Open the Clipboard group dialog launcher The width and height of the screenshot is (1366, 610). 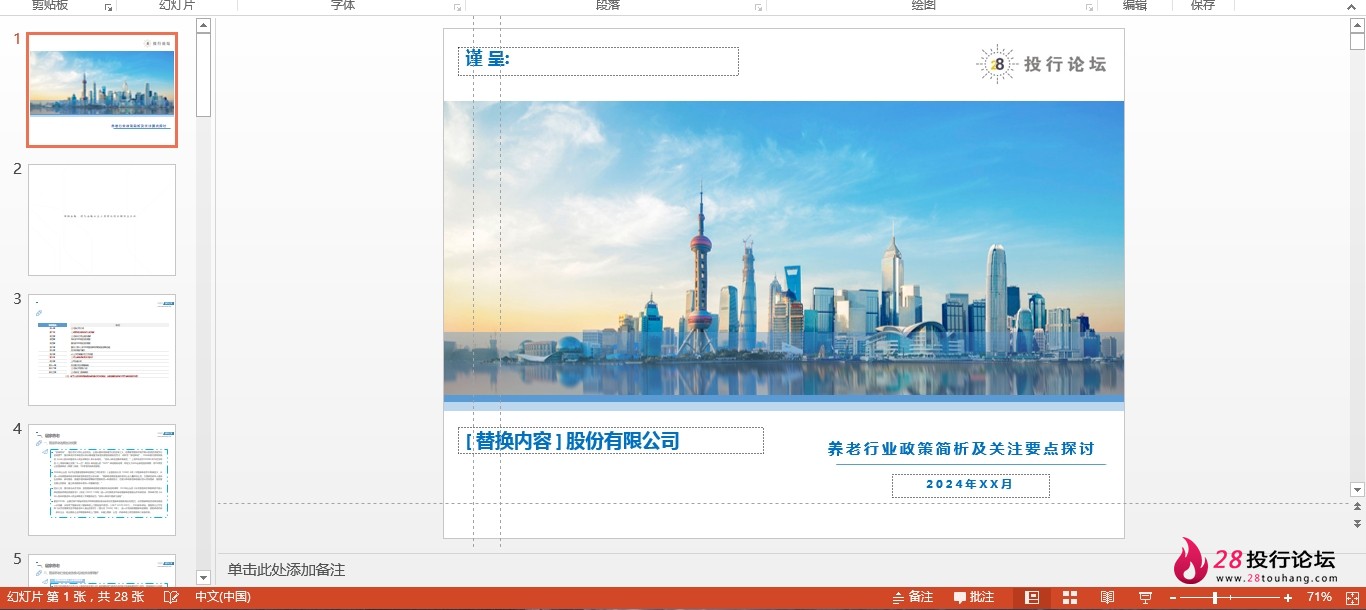click(x=108, y=6)
